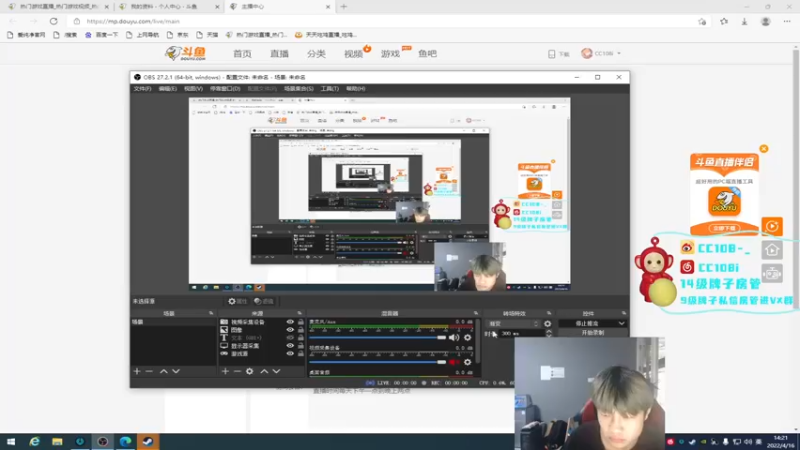The image size is (800, 450).
Task: Unmute the second mixer channel red speaker
Action: coord(454,362)
